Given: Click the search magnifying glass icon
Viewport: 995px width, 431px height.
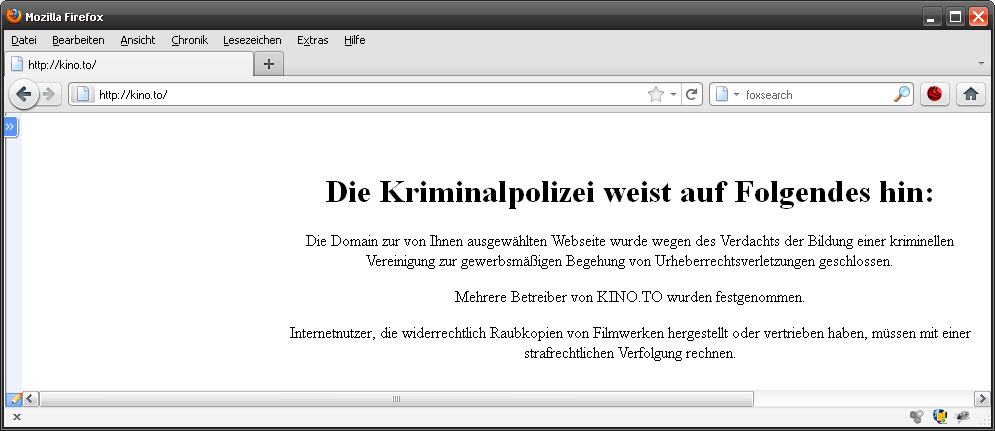Looking at the screenshot, I should [901, 94].
